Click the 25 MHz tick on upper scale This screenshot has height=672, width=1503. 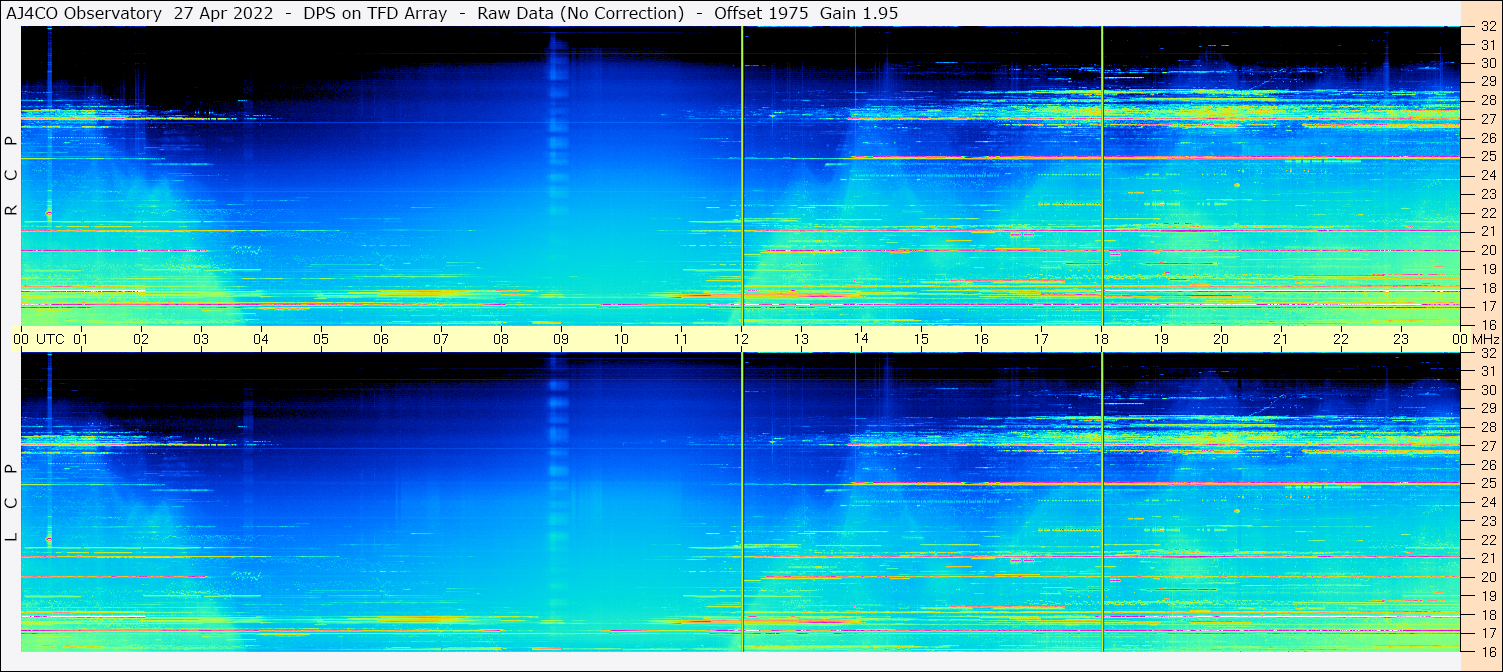1487,157
